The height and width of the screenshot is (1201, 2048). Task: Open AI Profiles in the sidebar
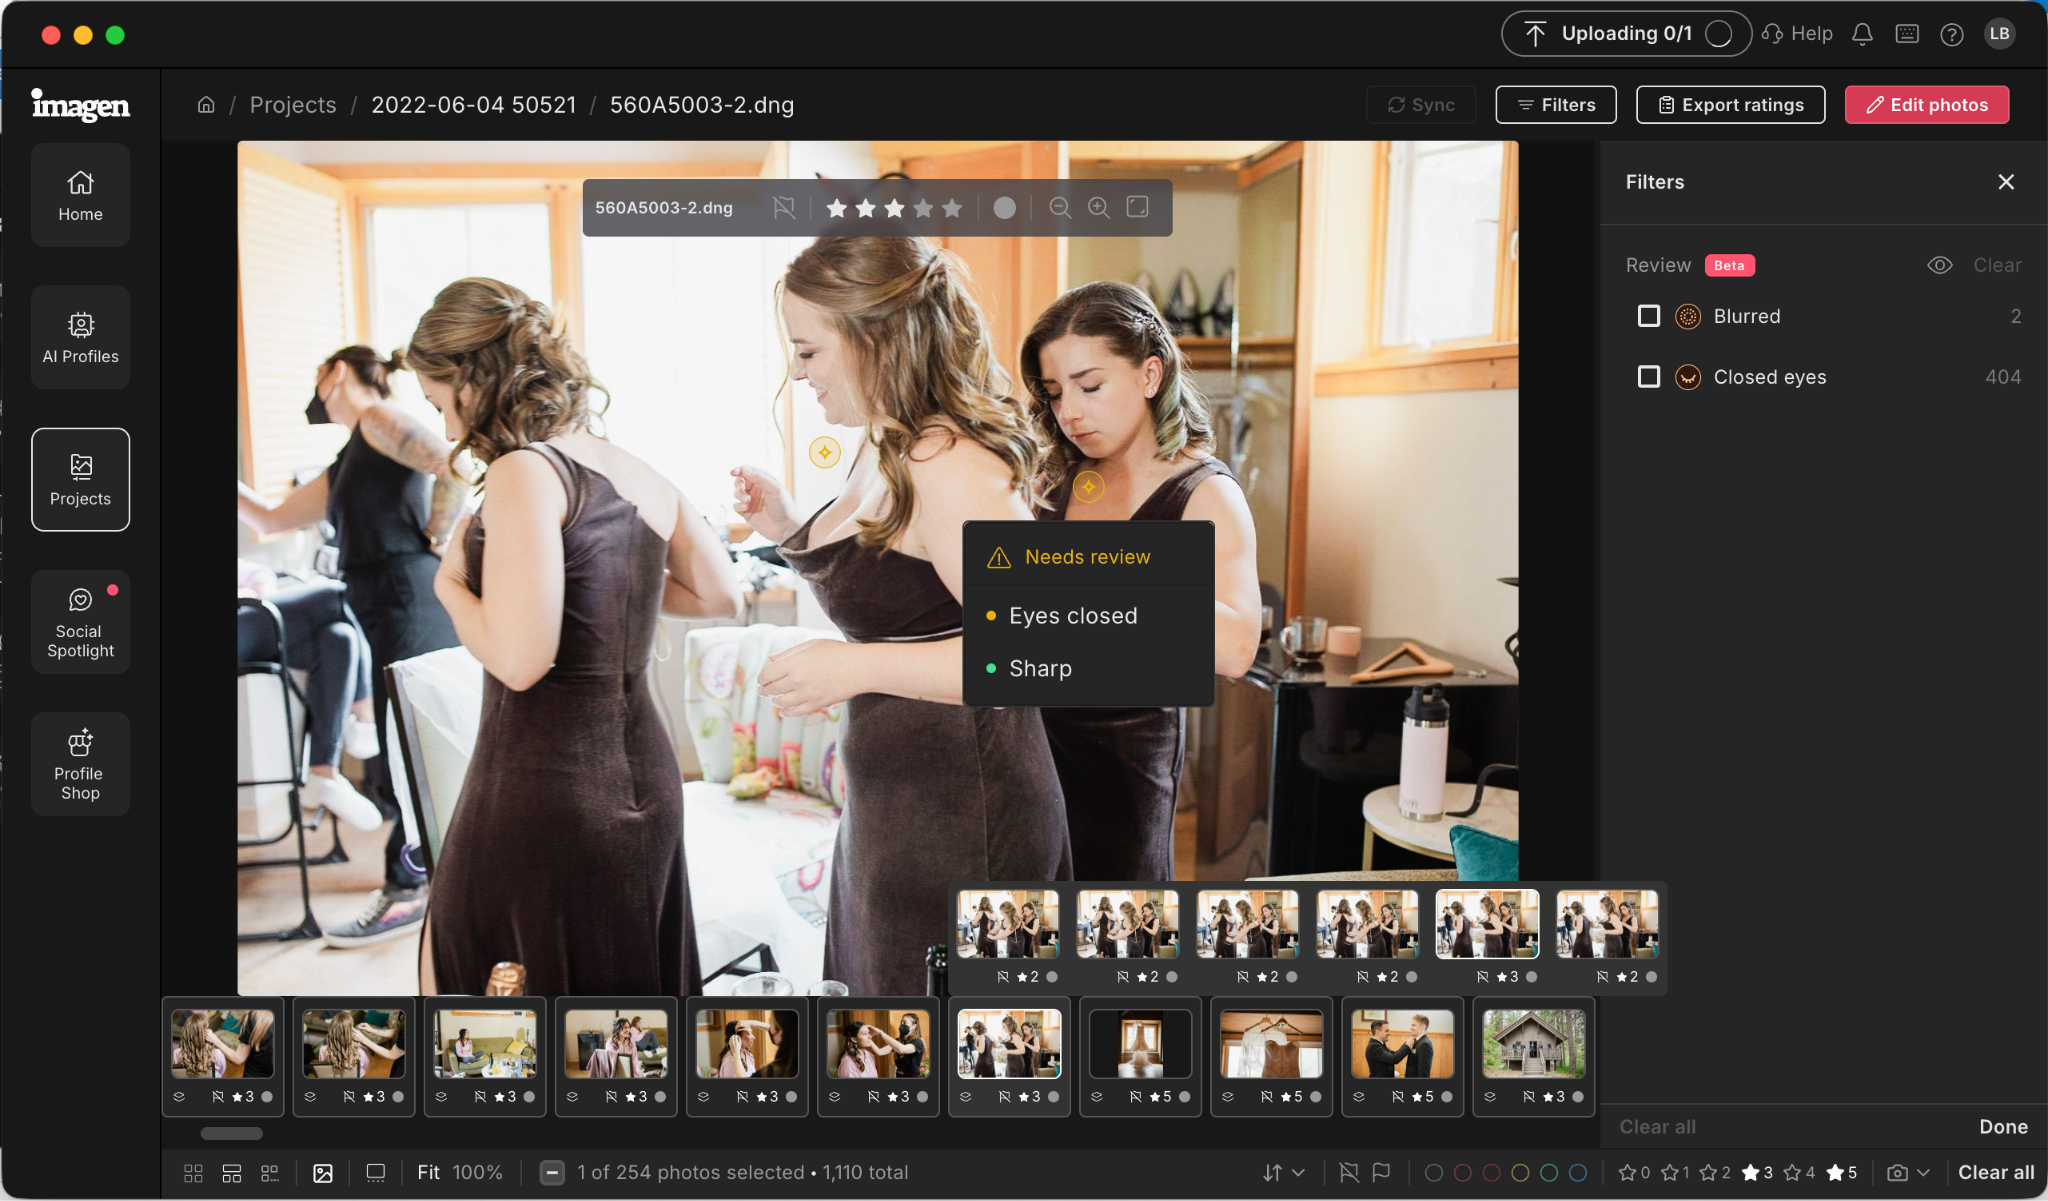(81, 337)
